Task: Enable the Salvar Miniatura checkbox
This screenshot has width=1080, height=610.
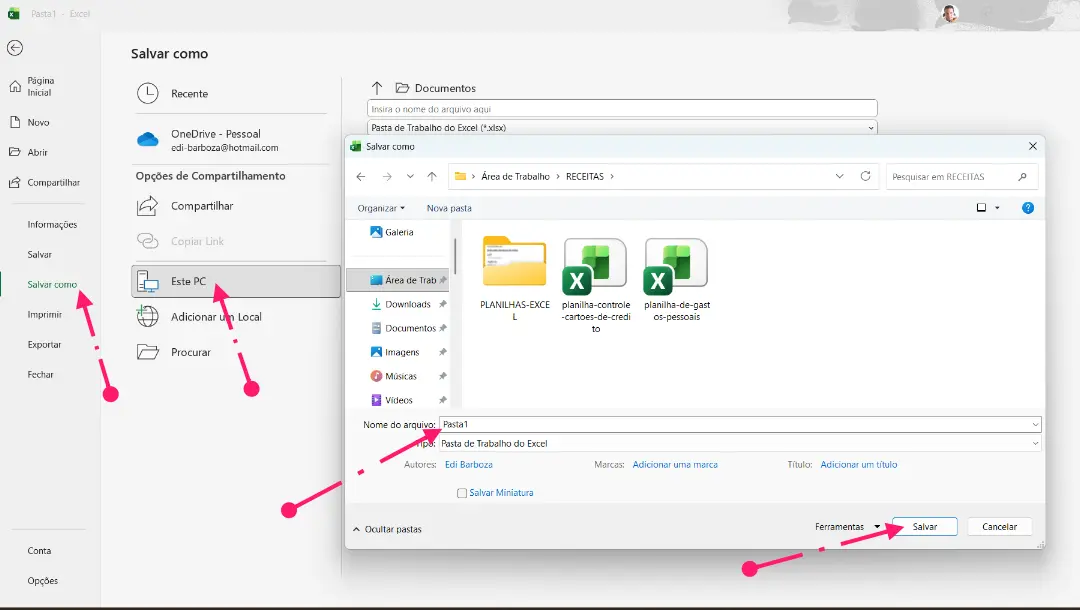Action: tap(462, 493)
